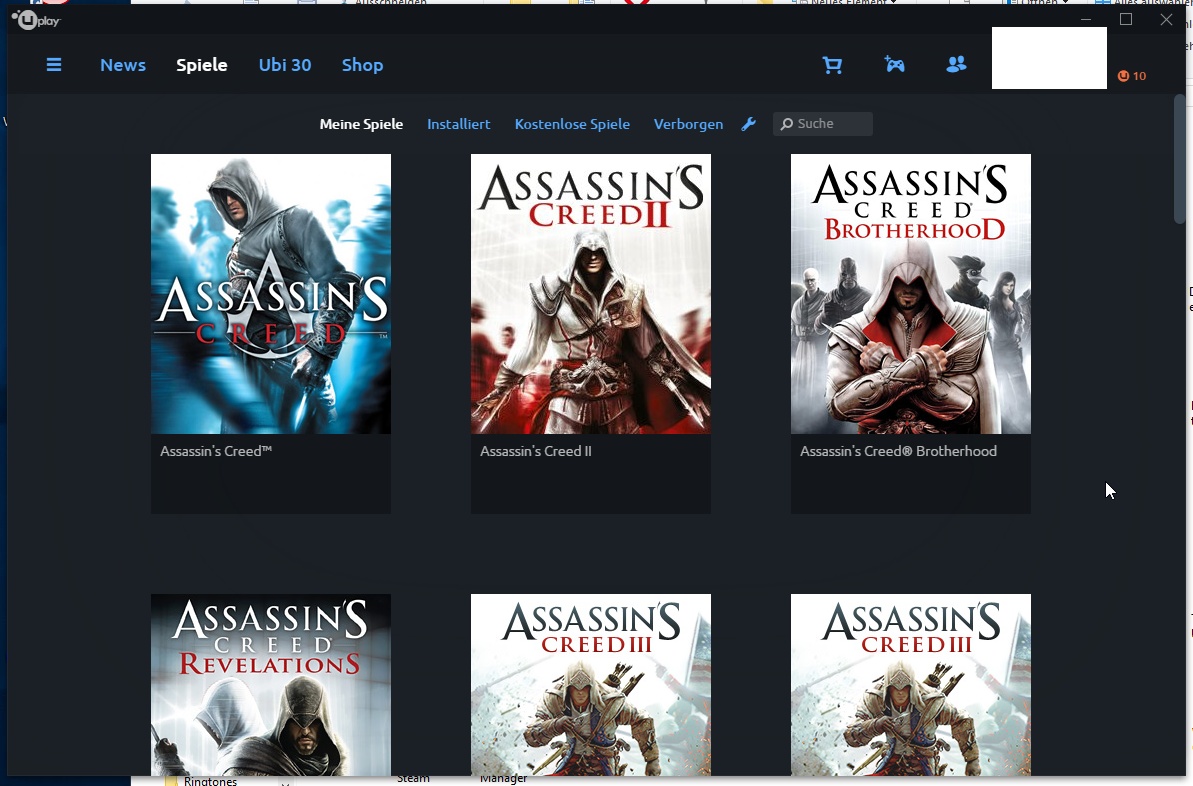Image resolution: width=1193 pixels, height=786 pixels.
Task: Switch to the Shop tab
Action: (362, 65)
